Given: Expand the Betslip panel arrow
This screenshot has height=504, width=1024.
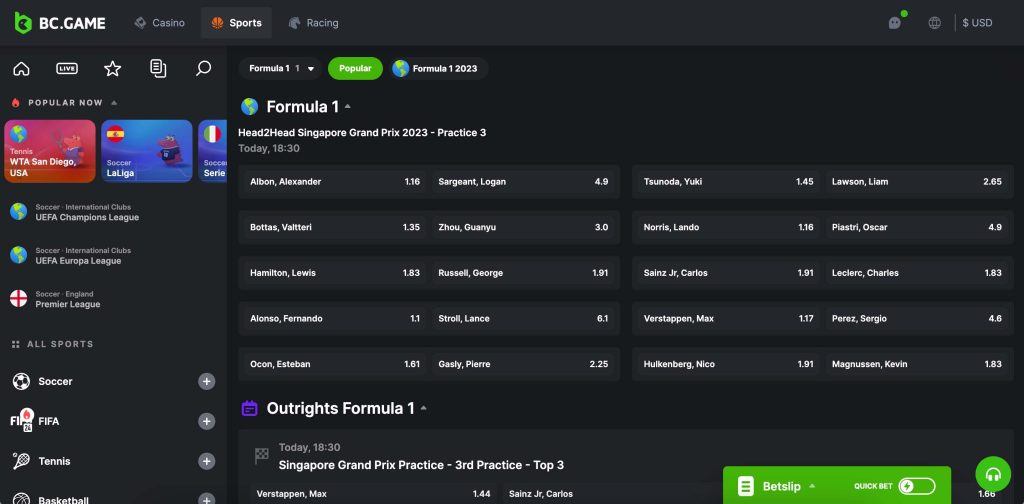Looking at the screenshot, I should 812,486.
